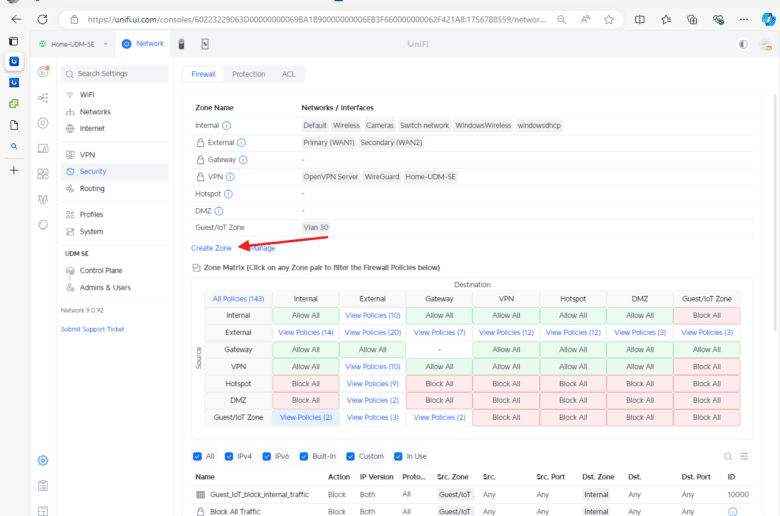
Task: Click the Vlan 30 network tag
Action: (x=316, y=227)
